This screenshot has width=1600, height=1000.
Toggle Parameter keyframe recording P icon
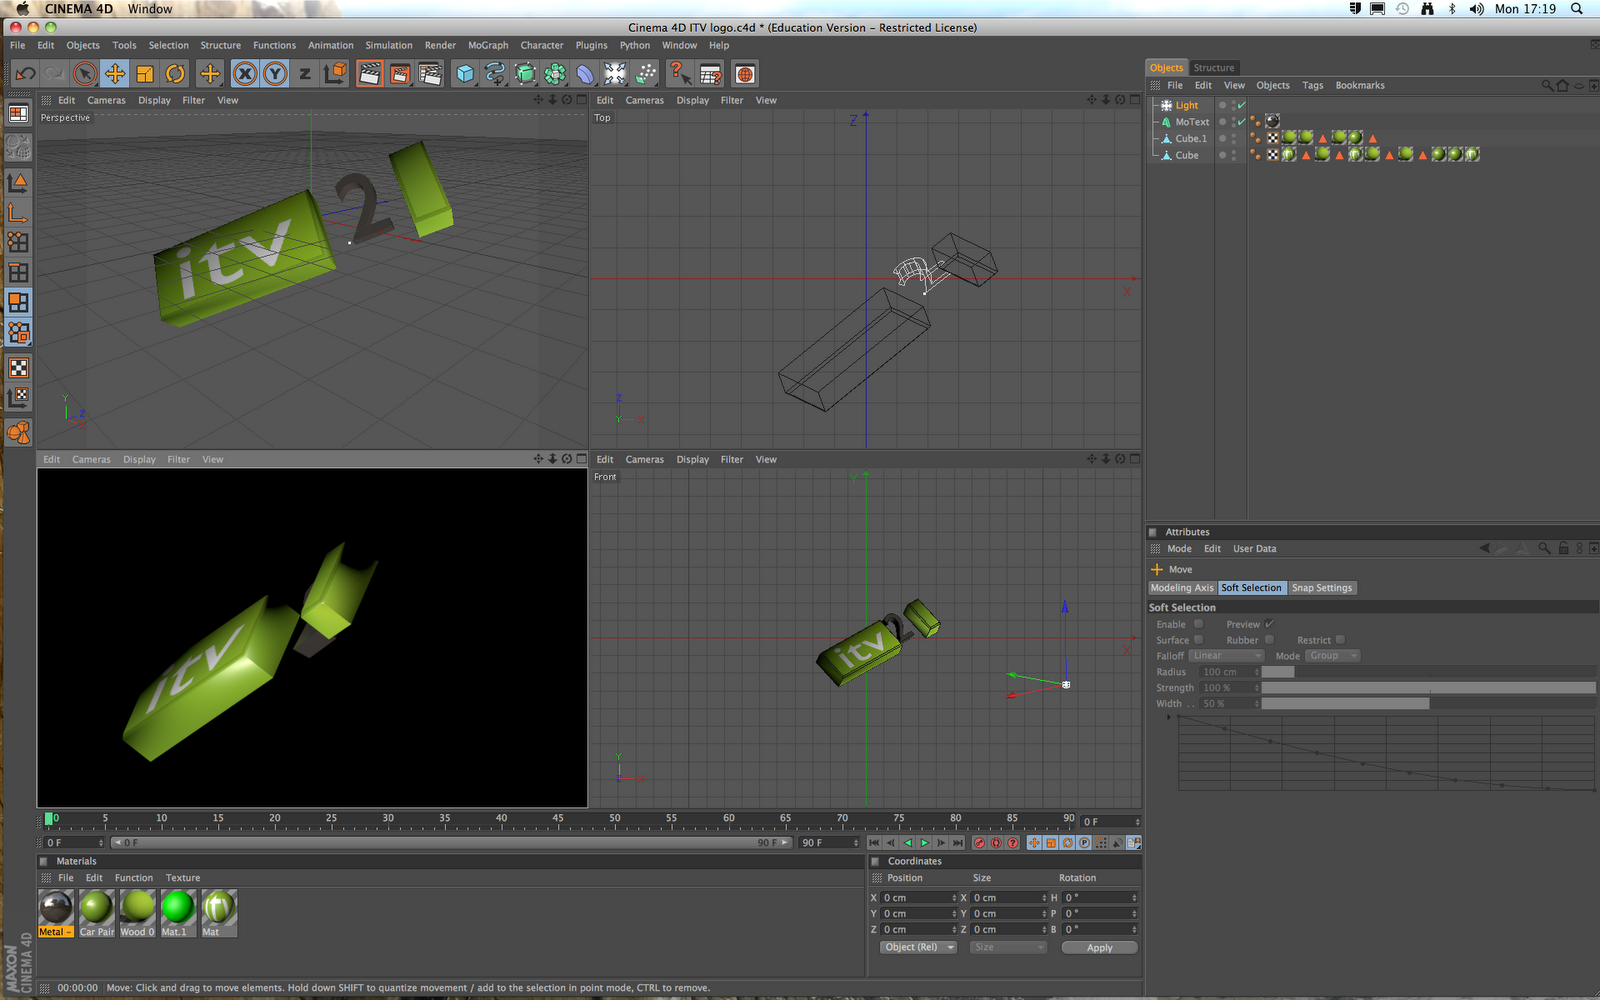pos(1085,843)
